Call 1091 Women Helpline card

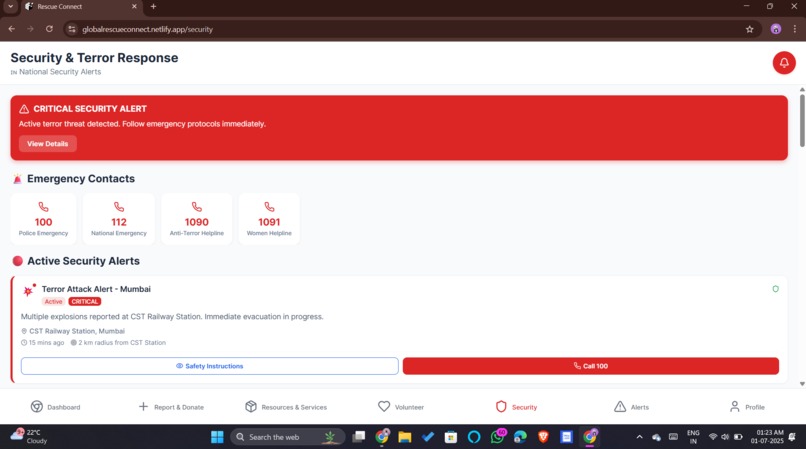tap(269, 219)
